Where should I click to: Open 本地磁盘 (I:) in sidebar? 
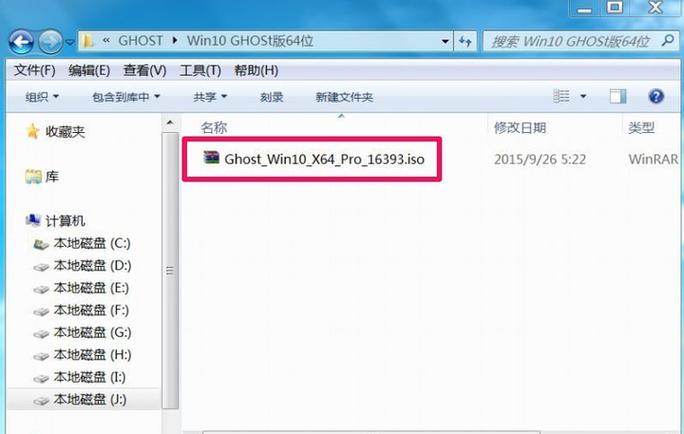tap(90, 377)
